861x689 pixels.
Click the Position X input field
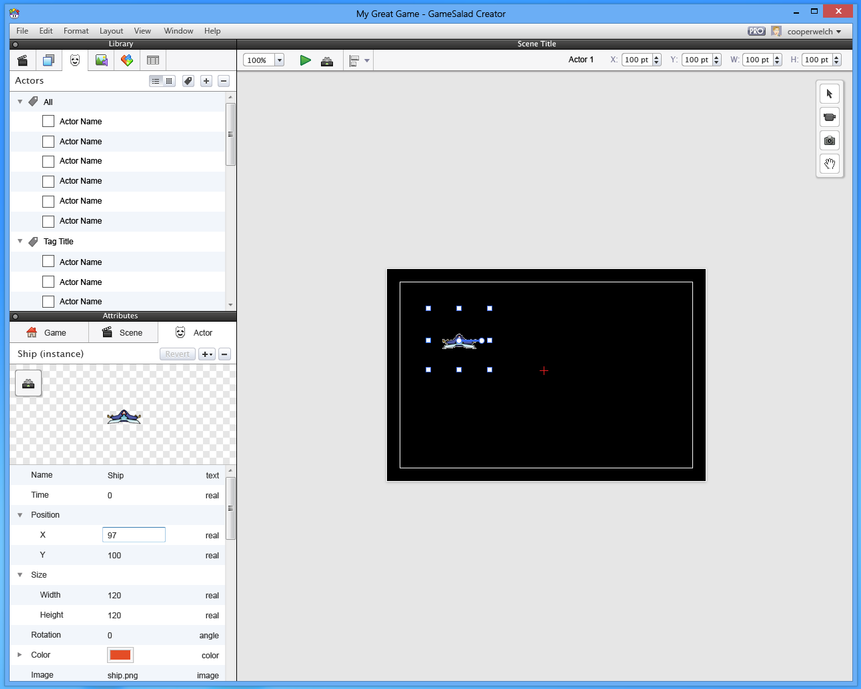tap(134, 535)
